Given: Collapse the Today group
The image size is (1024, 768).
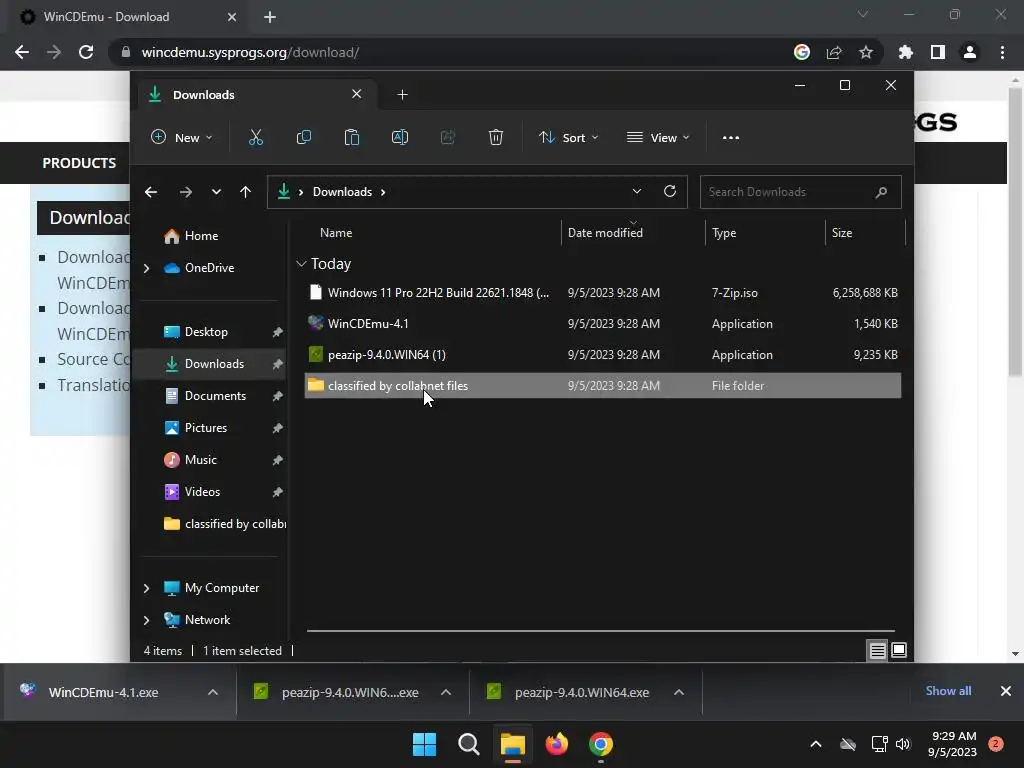Looking at the screenshot, I should click(x=301, y=264).
